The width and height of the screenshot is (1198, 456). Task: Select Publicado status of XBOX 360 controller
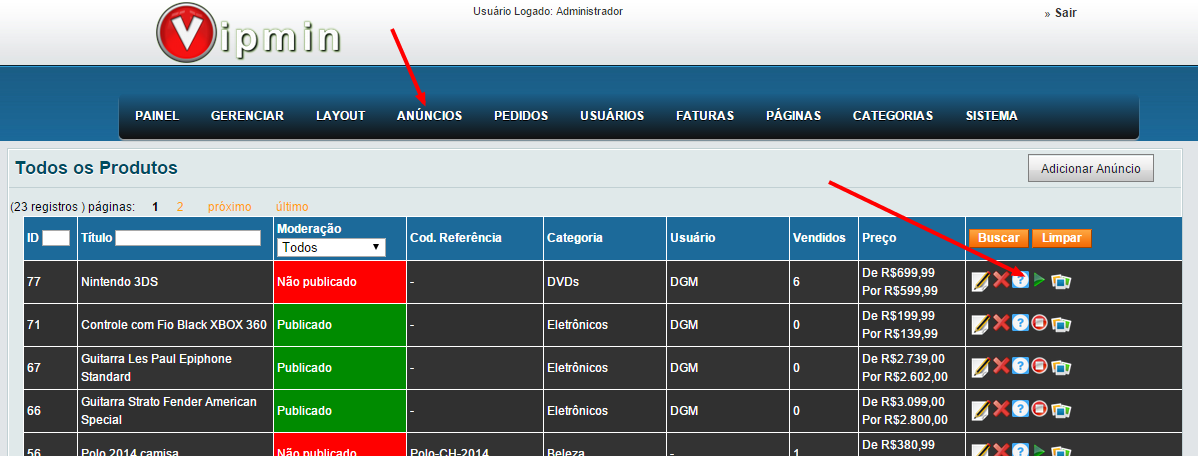click(339, 325)
